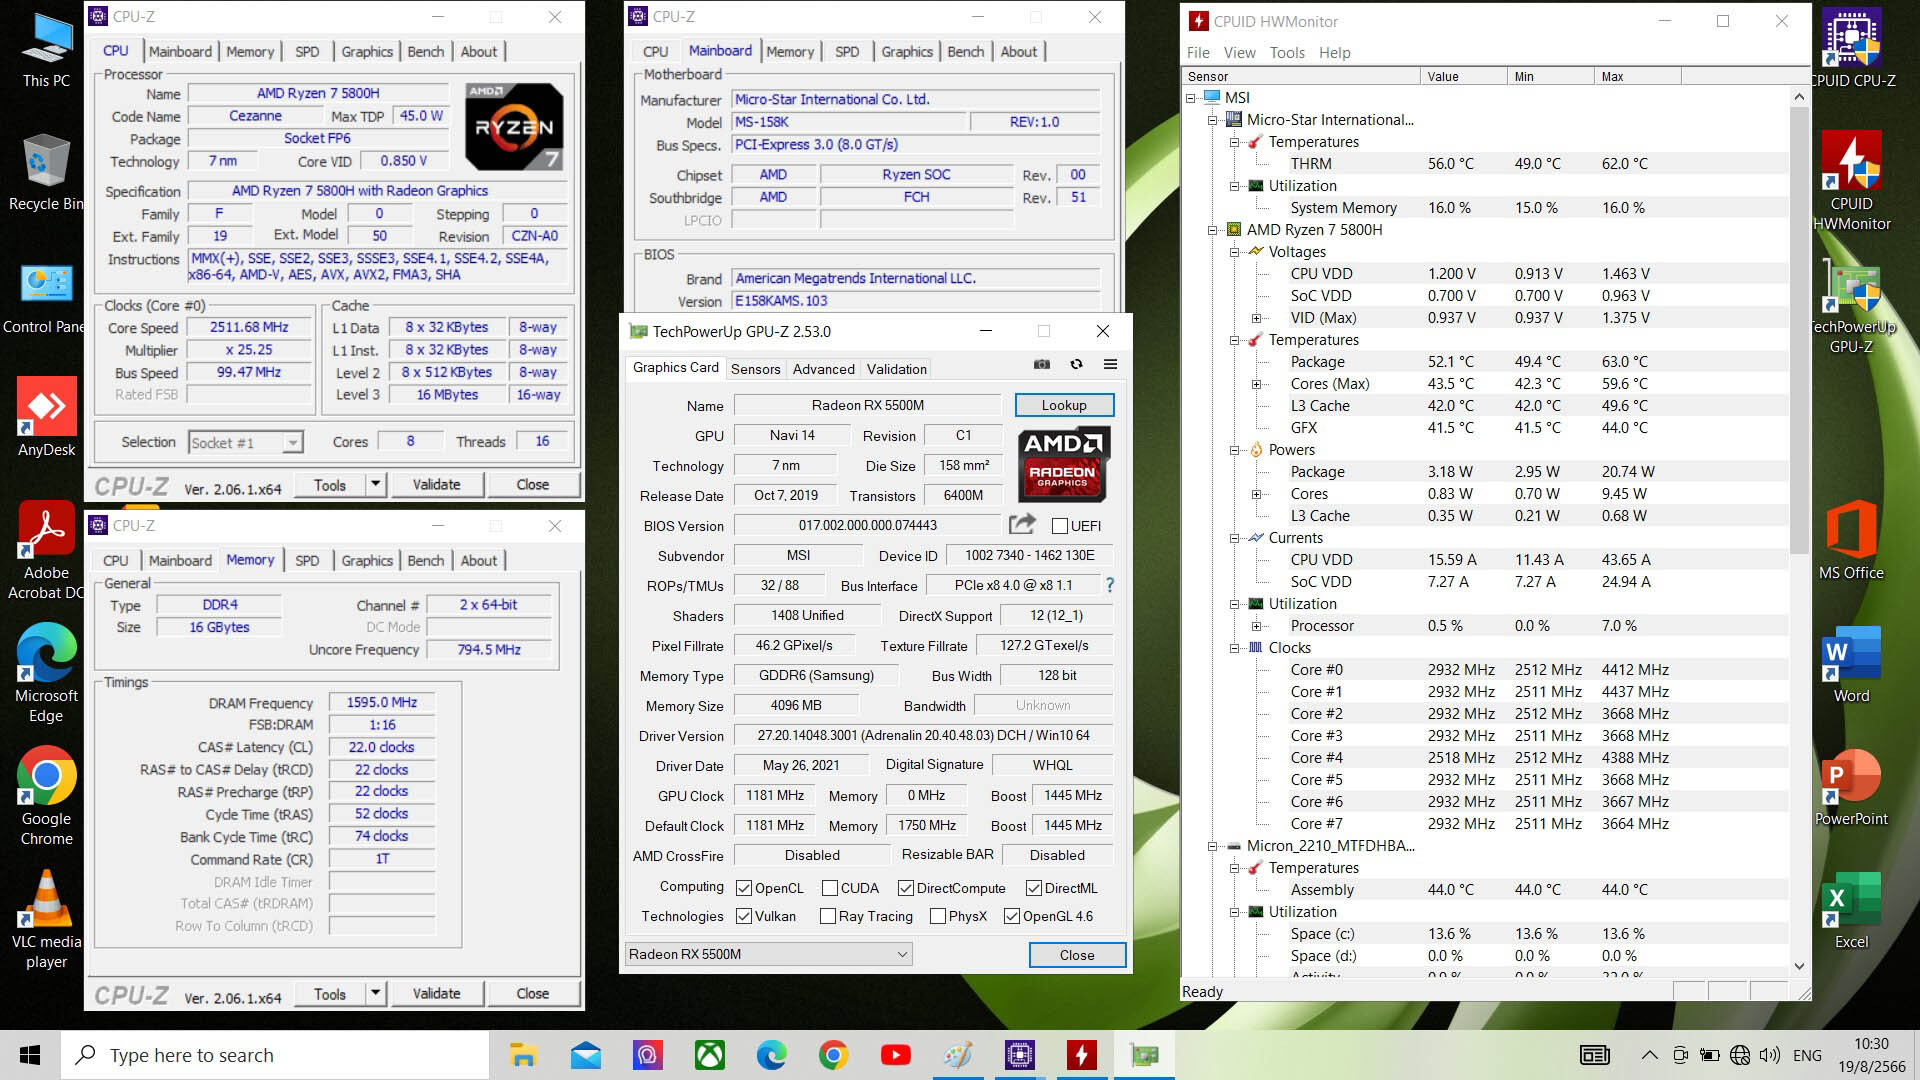
Task: Collapse the AMD Ryzen 7 5800H node
Action: pyautogui.click(x=1212, y=230)
